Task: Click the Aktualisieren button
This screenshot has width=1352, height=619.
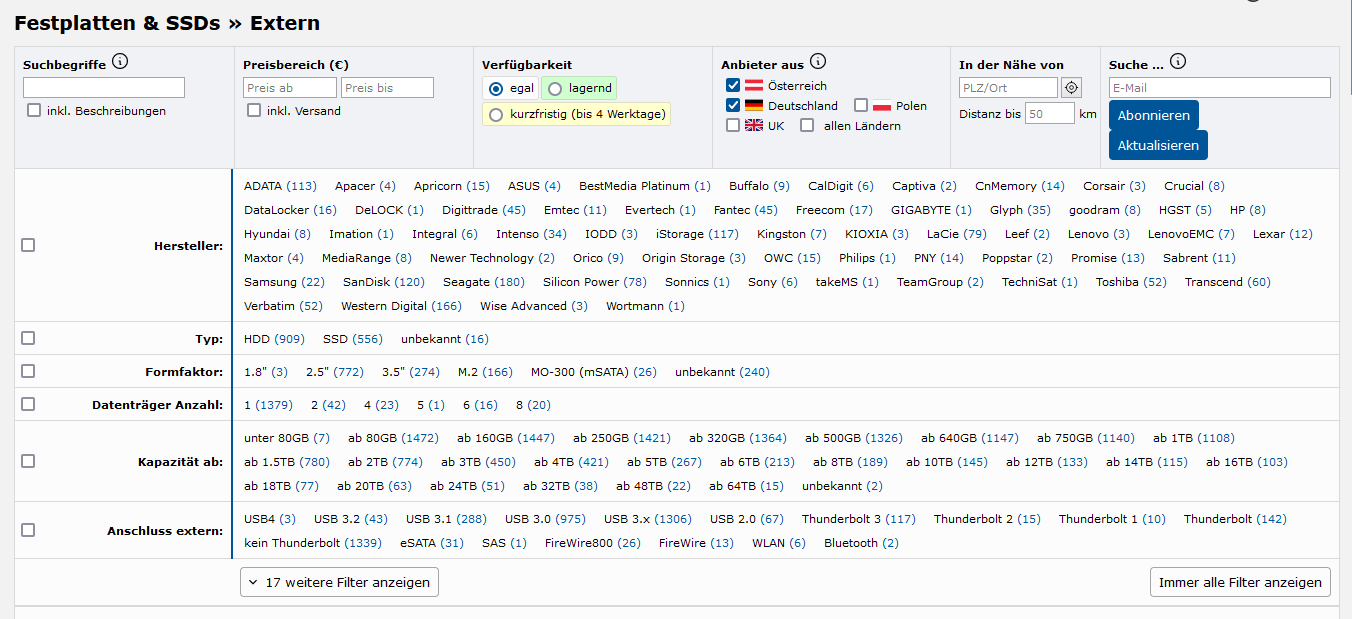Action: (x=1158, y=145)
